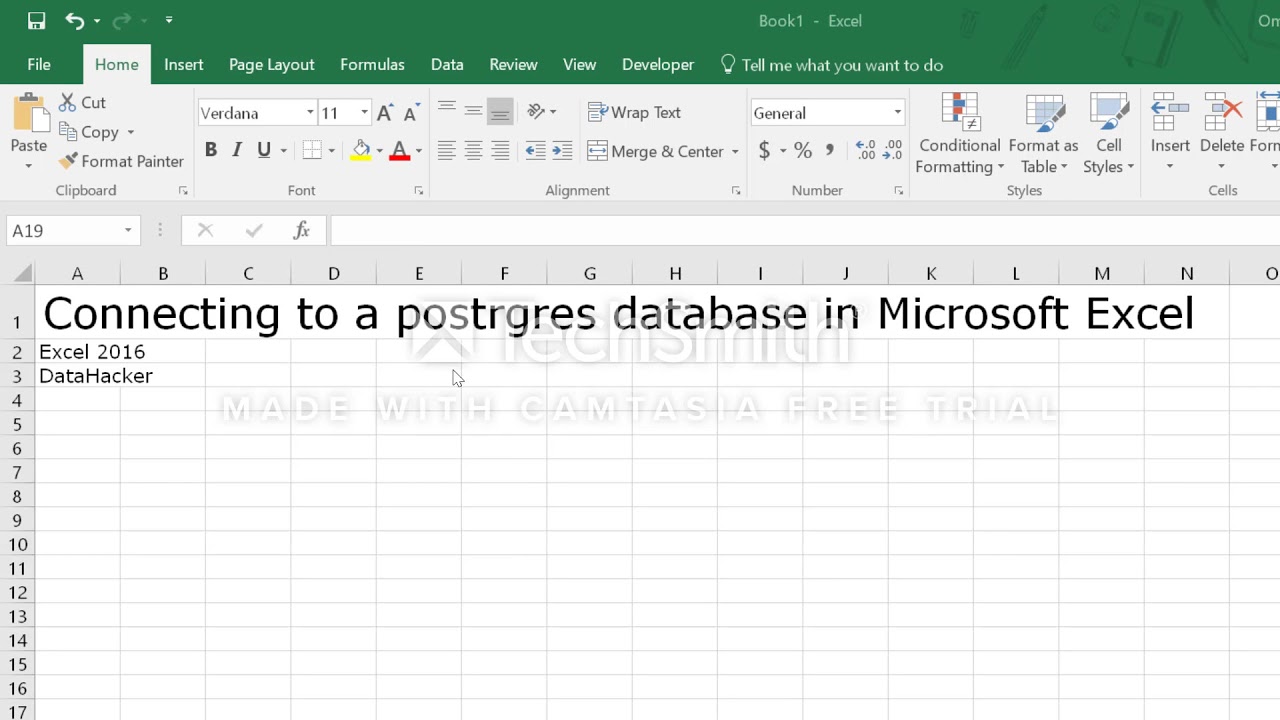Click the Save icon in quick access toolbar
This screenshot has width=1280, height=720.
click(36, 20)
